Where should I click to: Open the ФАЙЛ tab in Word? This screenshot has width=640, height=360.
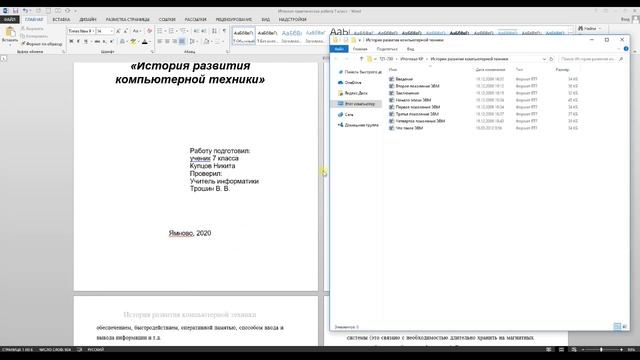click(9, 19)
